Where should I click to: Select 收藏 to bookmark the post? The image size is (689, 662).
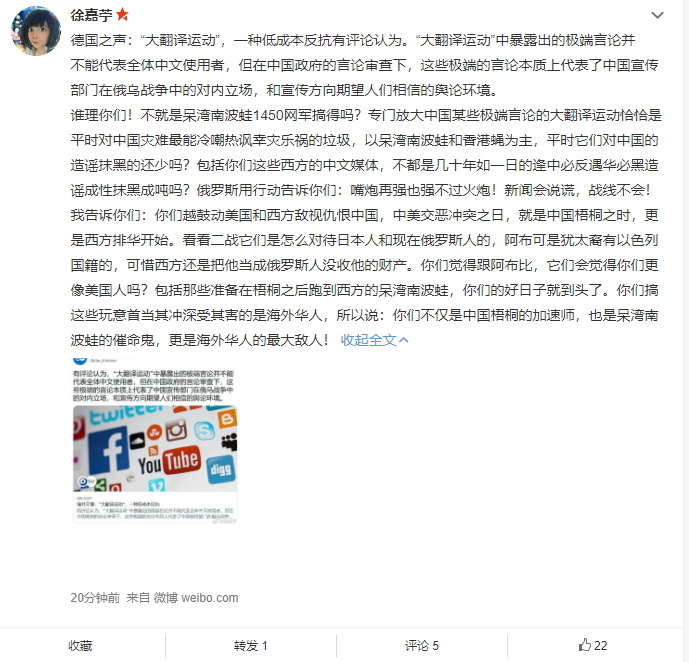pyautogui.click(x=80, y=646)
